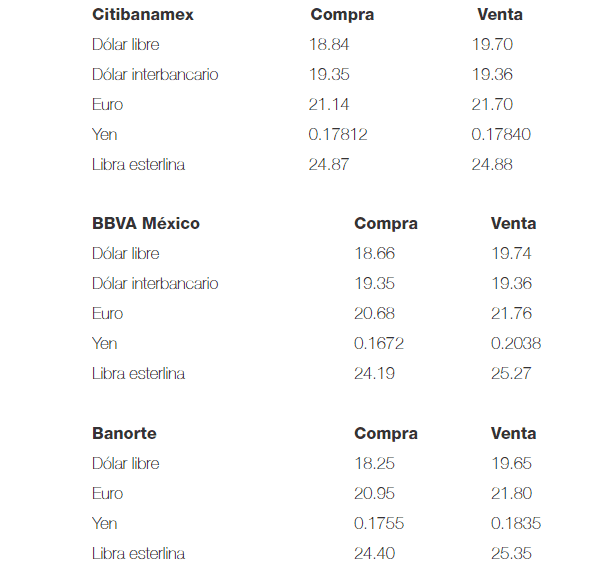This screenshot has height=575, width=614.
Task: Select Citibanamex Dólar libre compra value 18.84
Action: pos(328,45)
